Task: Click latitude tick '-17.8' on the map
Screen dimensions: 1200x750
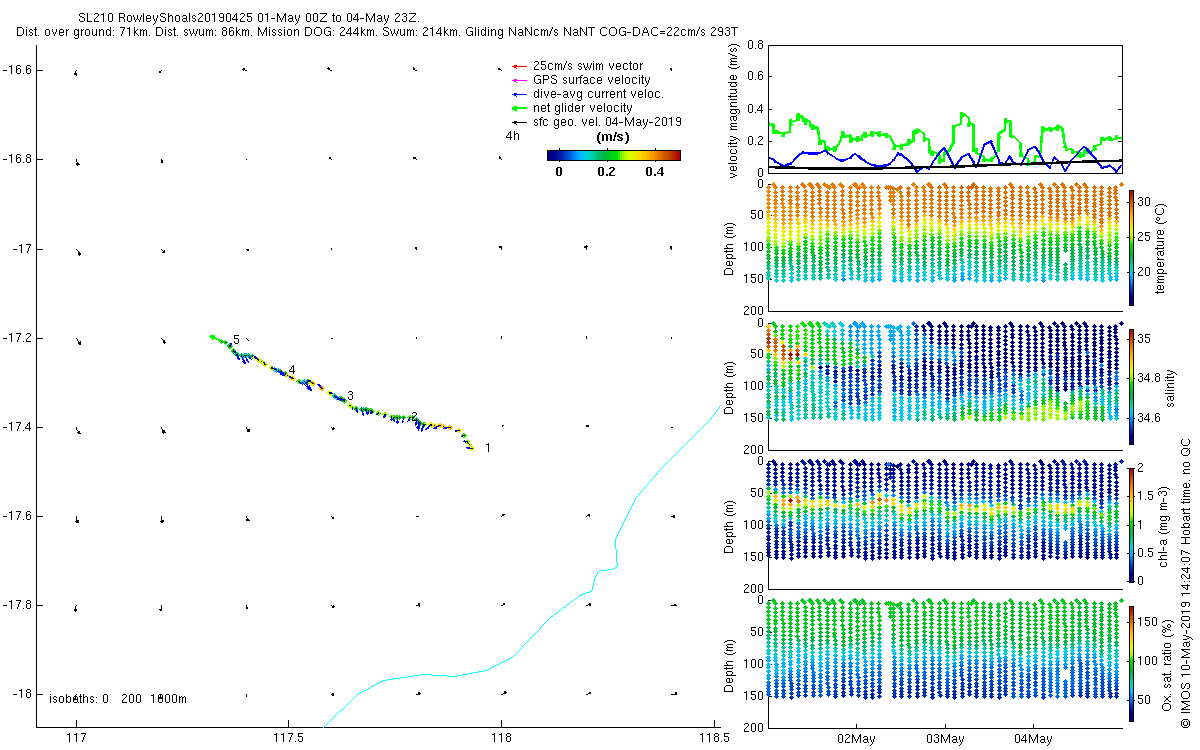Action: click(19, 605)
